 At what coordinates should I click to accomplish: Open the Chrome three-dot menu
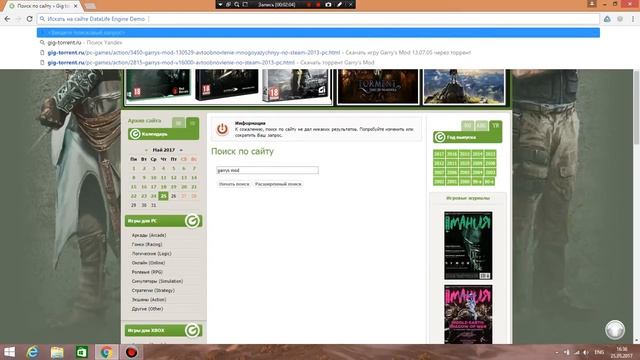[x=633, y=19]
